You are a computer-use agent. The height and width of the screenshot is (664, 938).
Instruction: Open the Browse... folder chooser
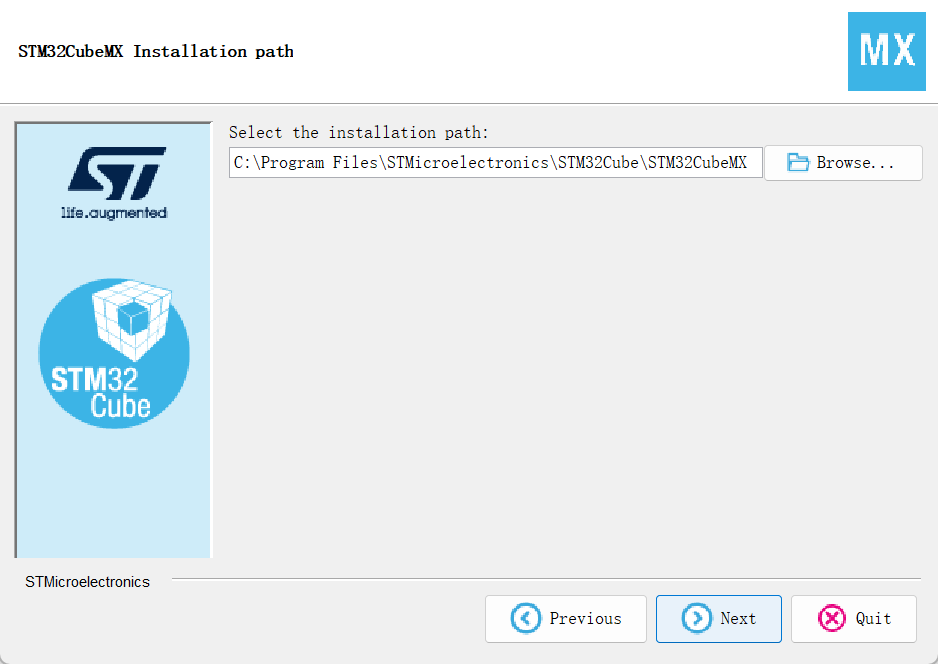854,163
